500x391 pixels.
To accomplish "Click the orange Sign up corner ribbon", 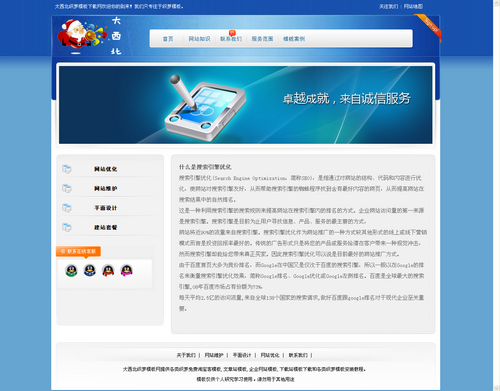I will pyautogui.click(x=429, y=27).
